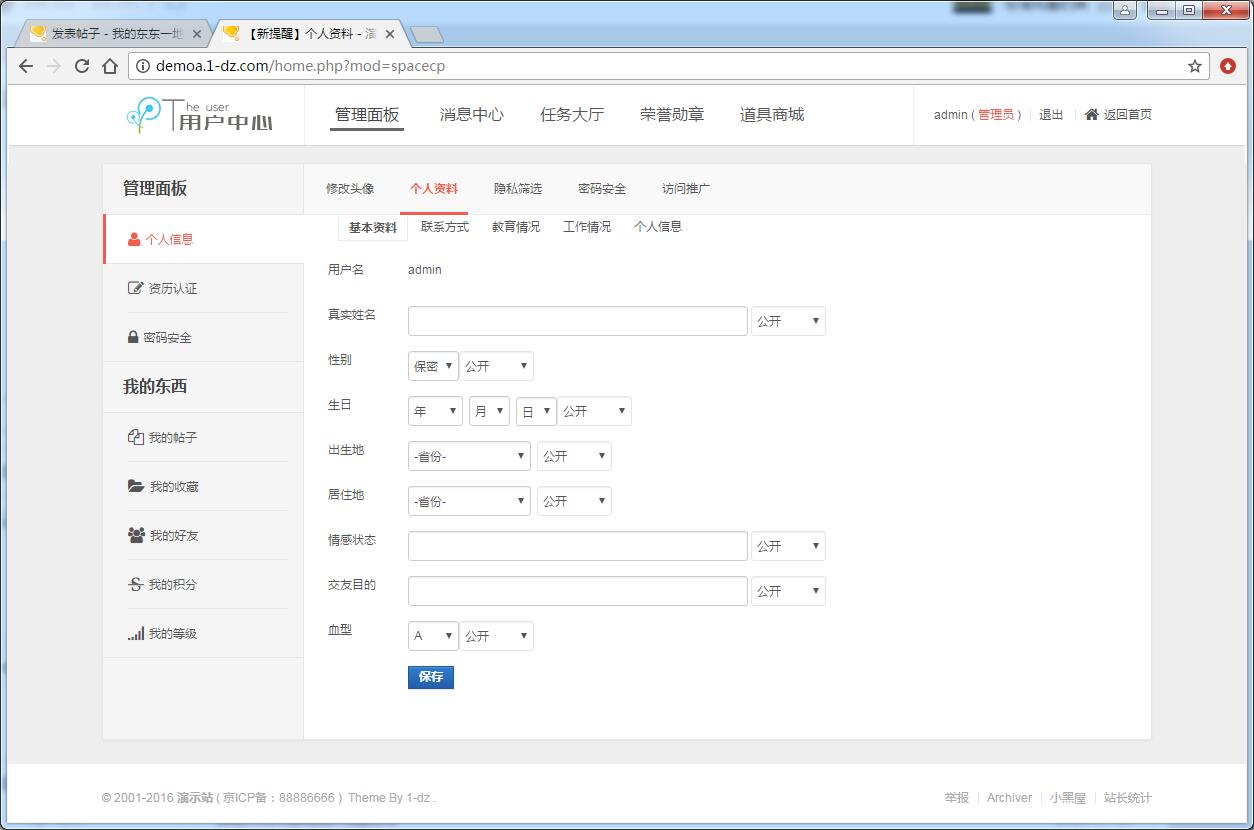Viewport: 1254px width, 830px height.
Task: Click the 退出 logout link
Action: pyautogui.click(x=1051, y=115)
